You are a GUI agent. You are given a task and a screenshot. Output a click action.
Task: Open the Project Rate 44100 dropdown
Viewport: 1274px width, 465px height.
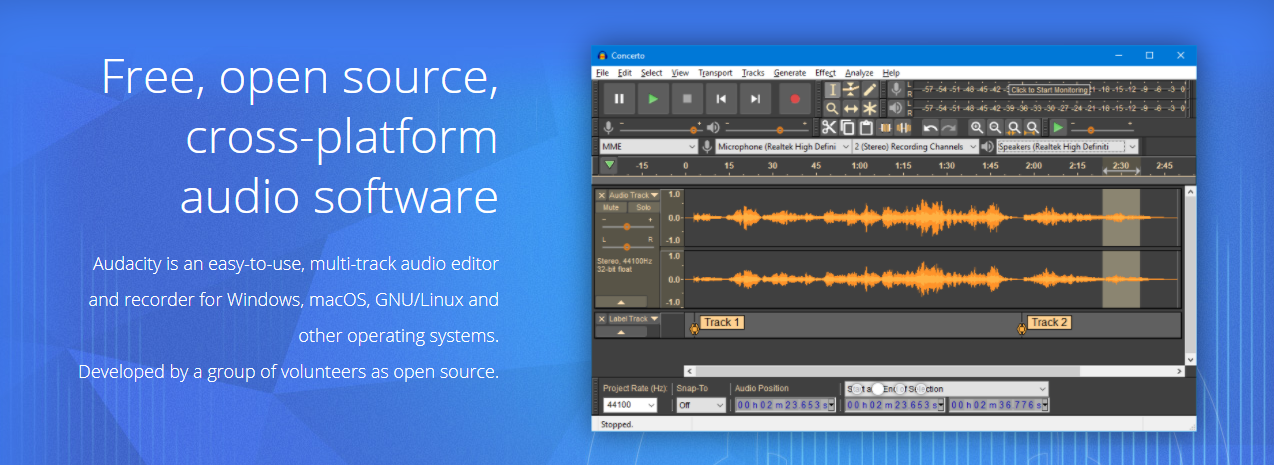629,405
